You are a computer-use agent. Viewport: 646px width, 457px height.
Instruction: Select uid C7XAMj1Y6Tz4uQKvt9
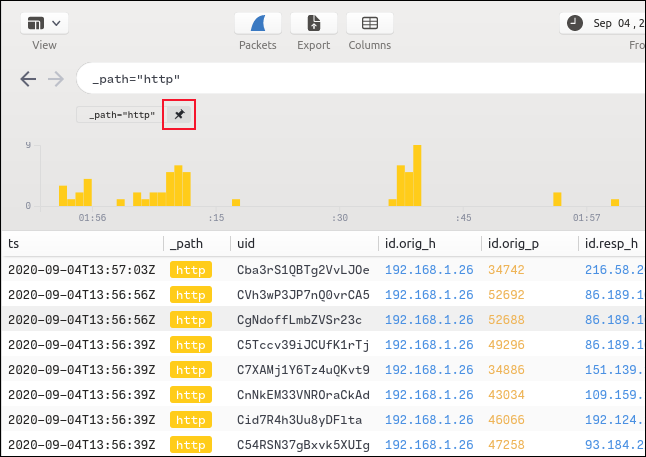(x=303, y=370)
